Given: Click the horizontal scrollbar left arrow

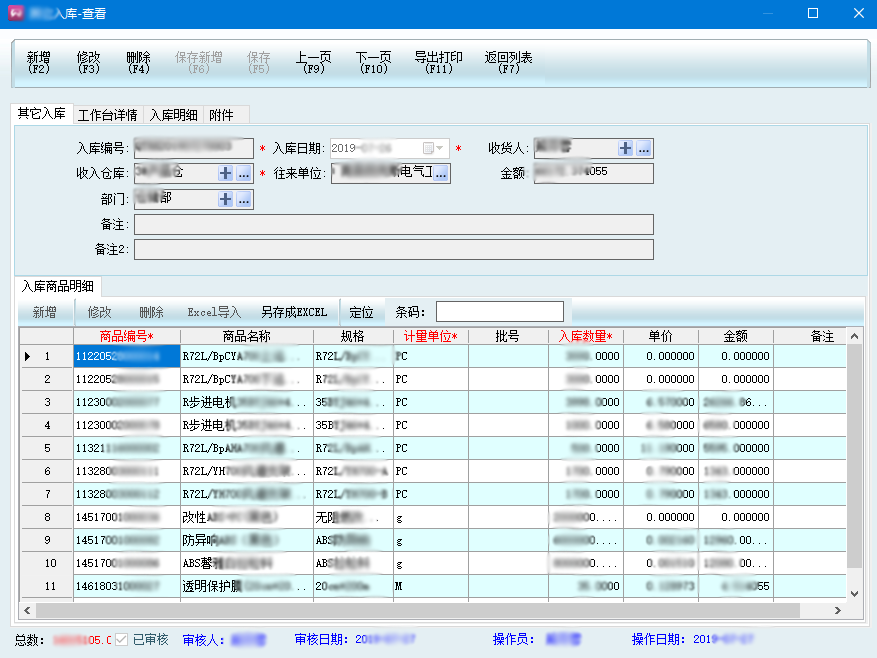Looking at the screenshot, I should pyautogui.click(x=27, y=610).
